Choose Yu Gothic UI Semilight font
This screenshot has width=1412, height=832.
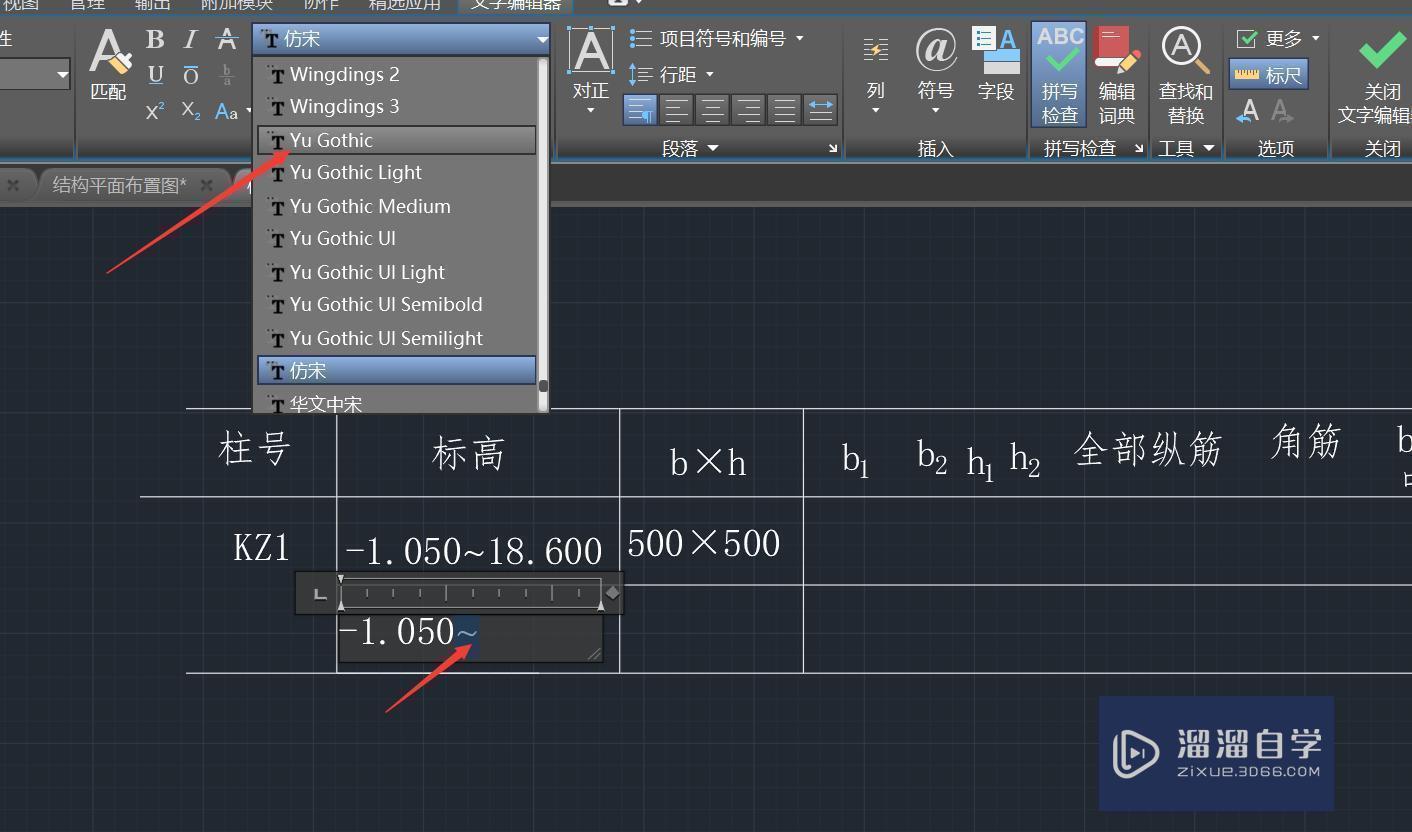pyautogui.click(x=396, y=338)
